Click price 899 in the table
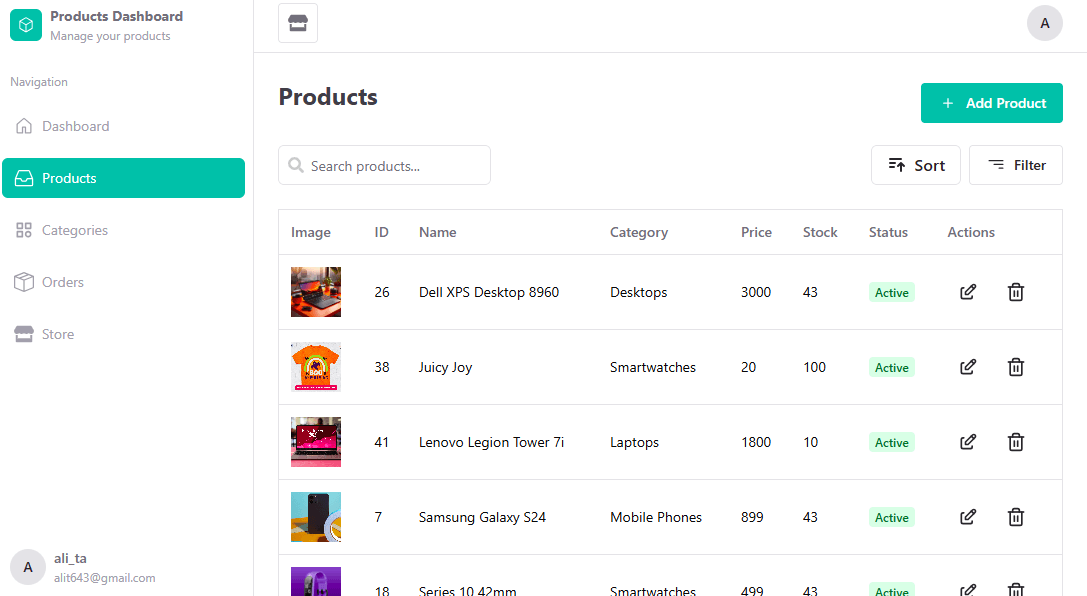The width and height of the screenshot is (1087, 596). (752, 517)
